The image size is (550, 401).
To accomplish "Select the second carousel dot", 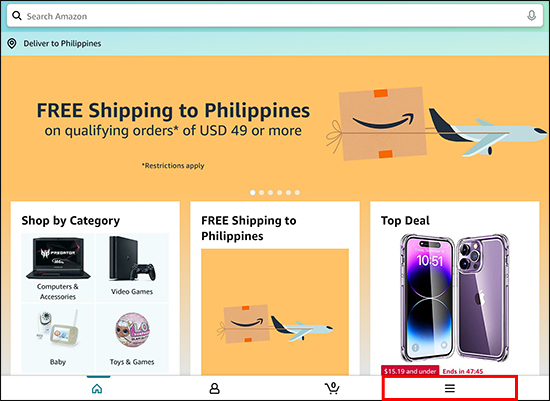I will tap(261, 192).
